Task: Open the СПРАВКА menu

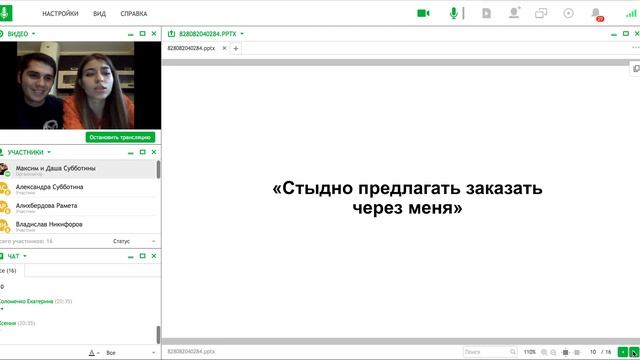Action: [x=133, y=13]
